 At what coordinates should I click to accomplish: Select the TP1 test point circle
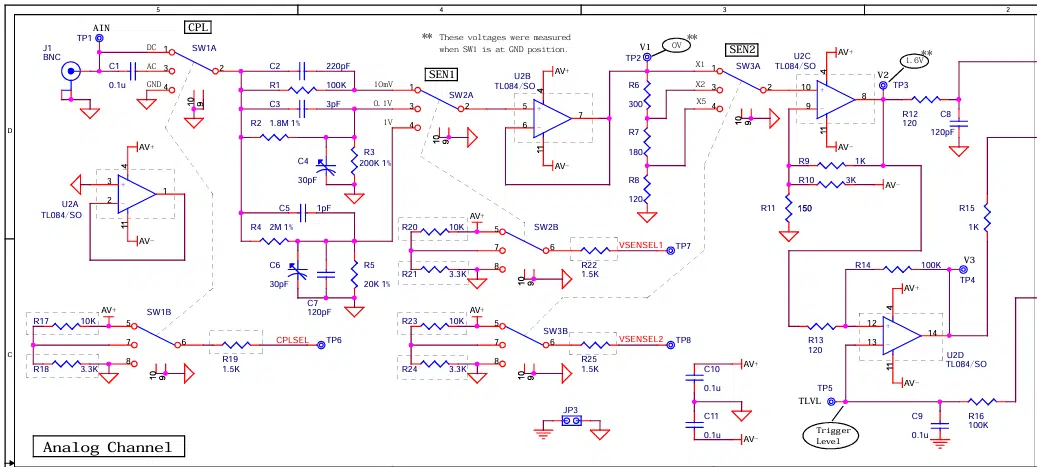pos(99,38)
